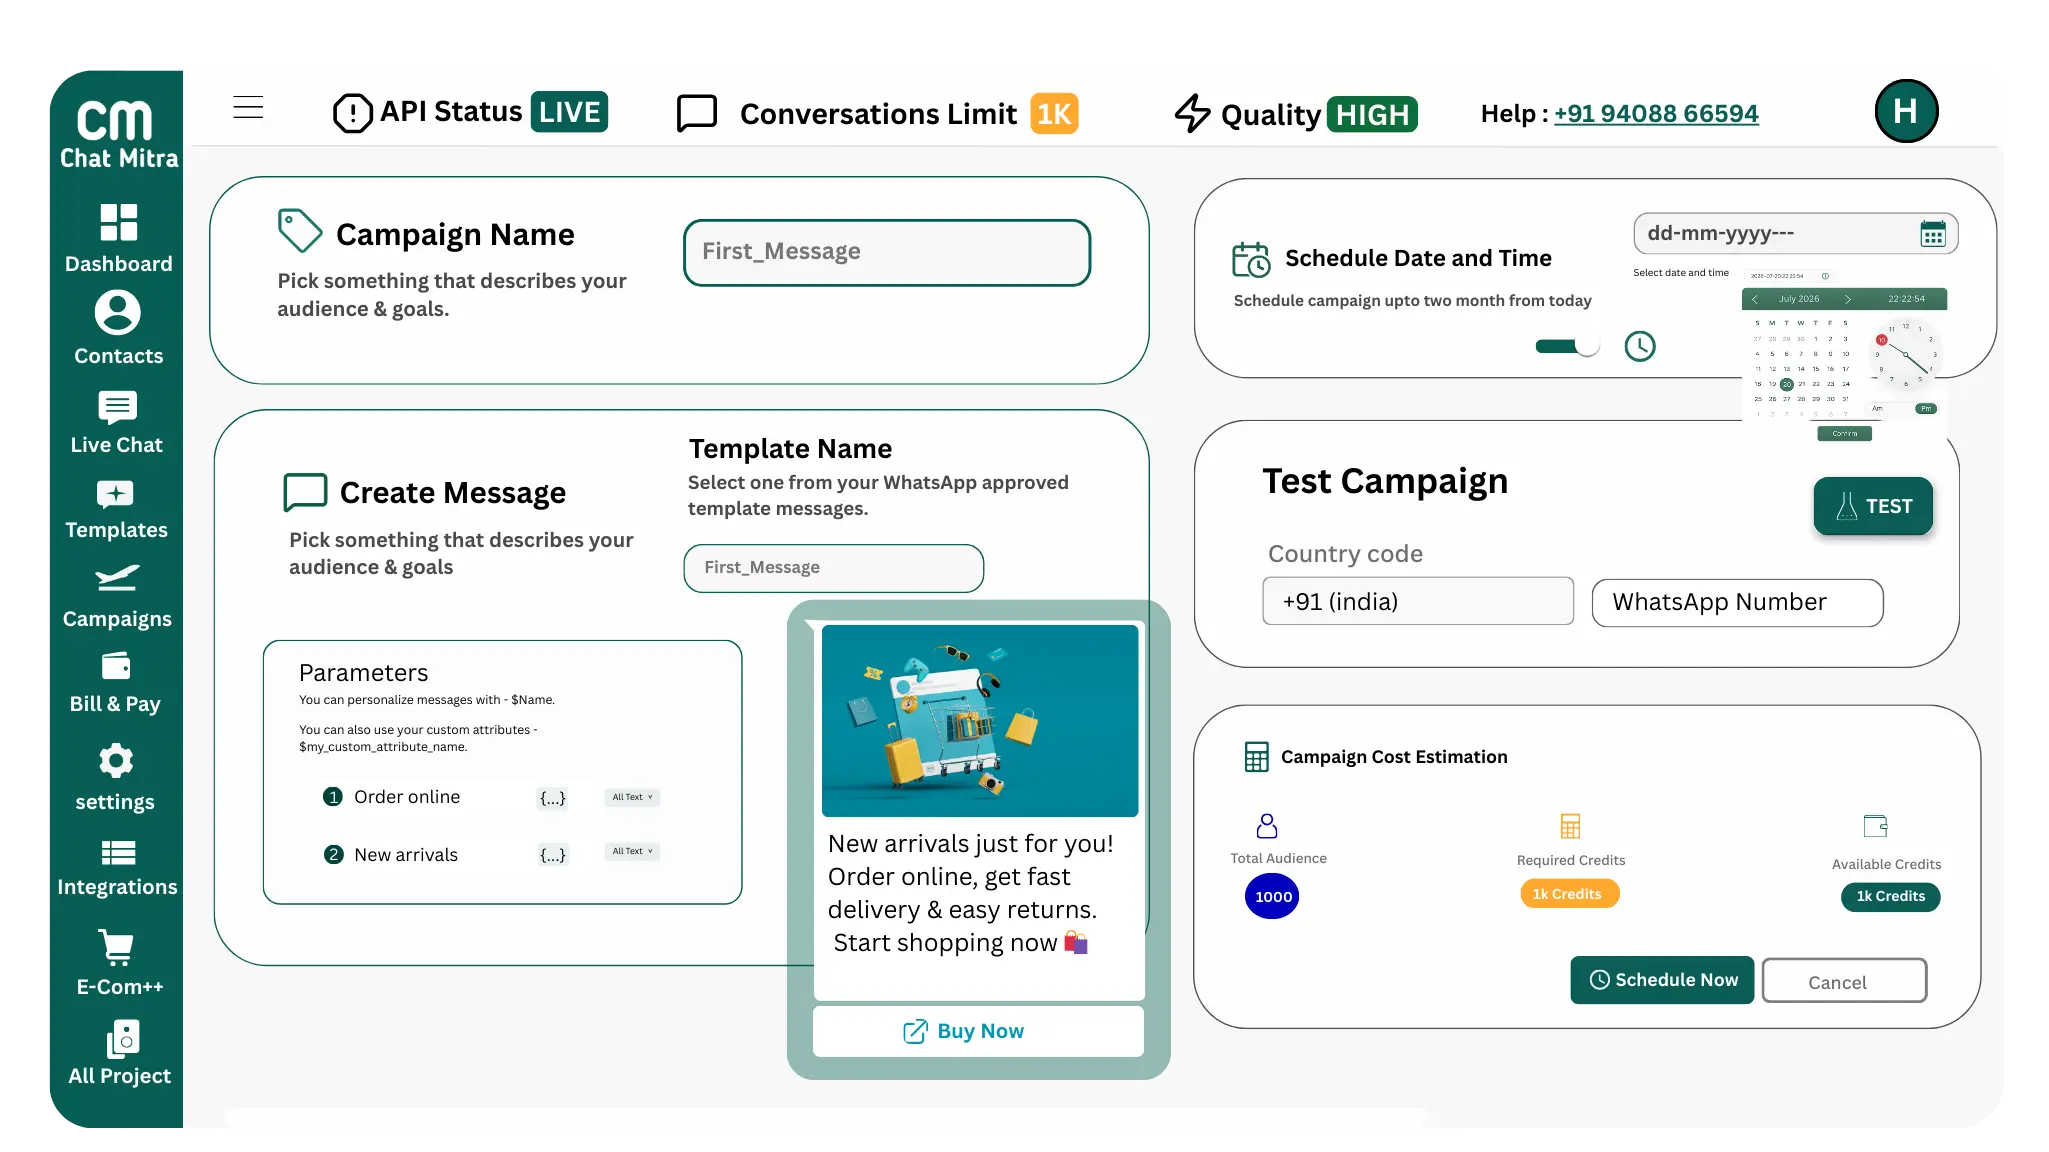
Task: Click the clock icon beside the schedule toggle
Action: point(1639,346)
